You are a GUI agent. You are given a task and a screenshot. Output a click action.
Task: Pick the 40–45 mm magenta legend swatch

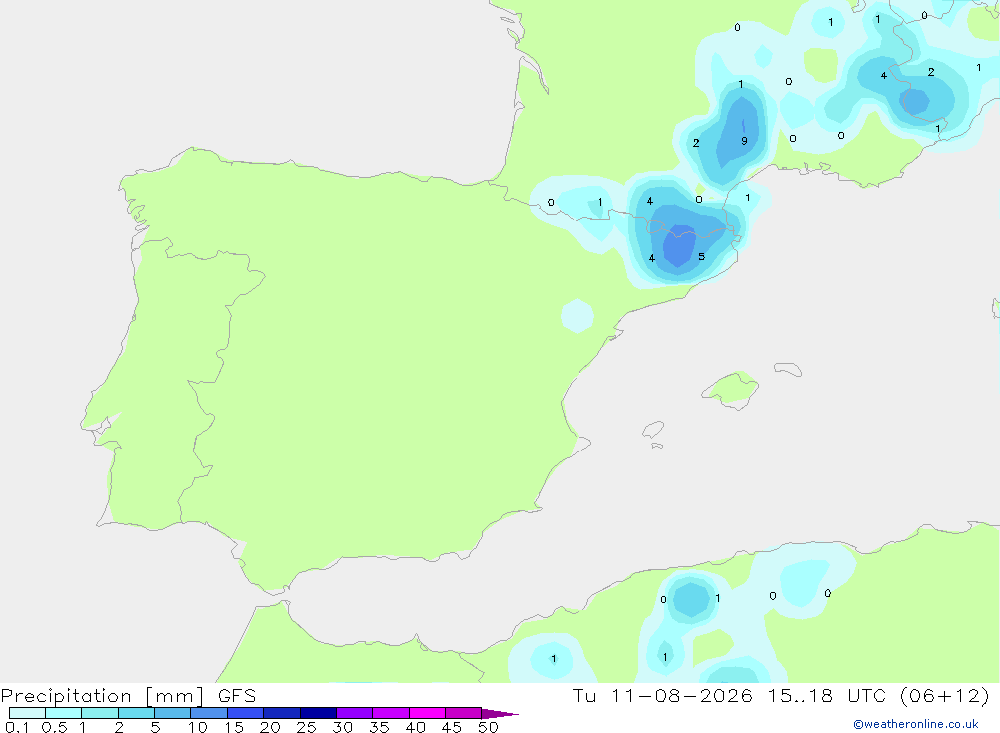pos(427,713)
